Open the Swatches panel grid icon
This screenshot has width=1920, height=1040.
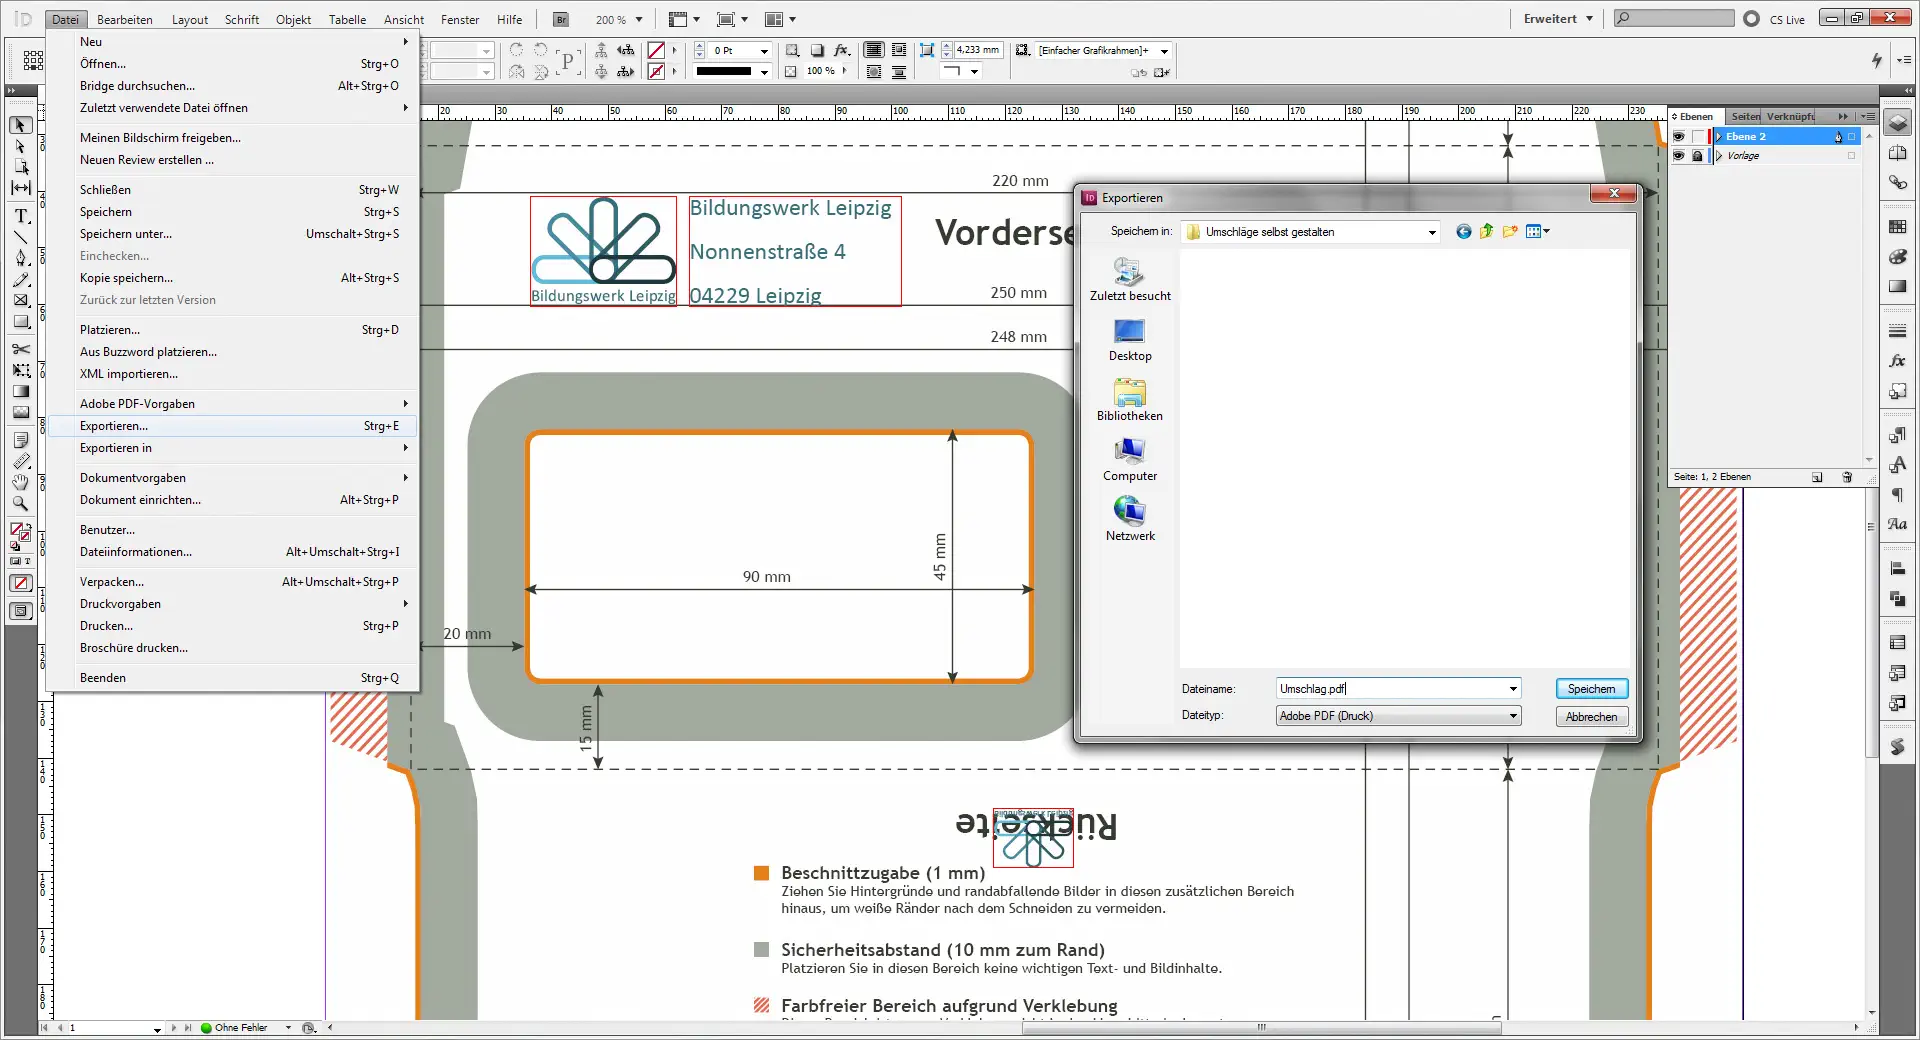(x=1897, y=227)
